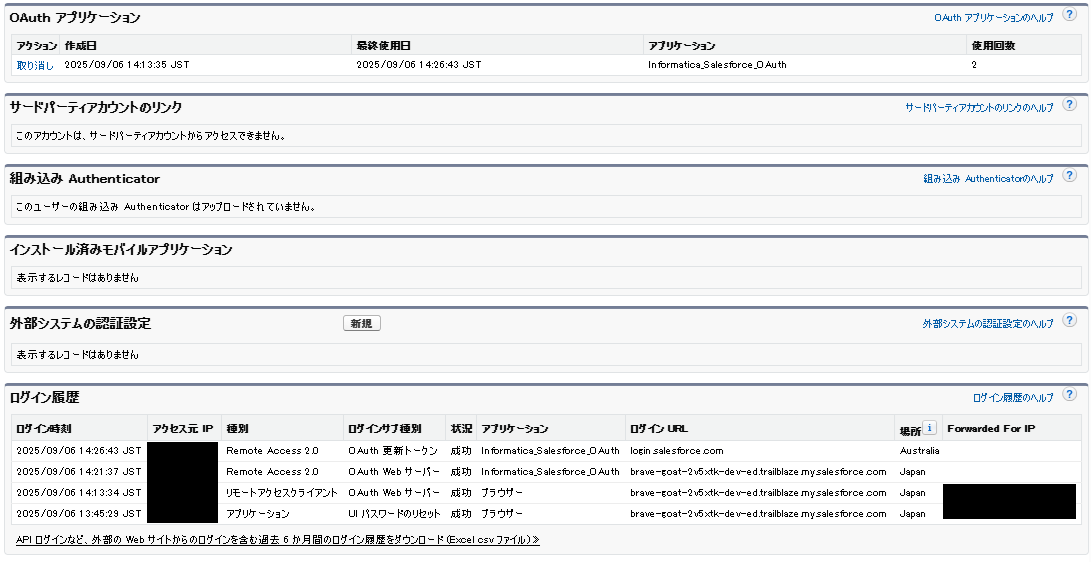This screenshot has width=1091, height=562.
Task: Open the OAuth アプリケーションのヘルプ link
Action: tap(994, 18)
